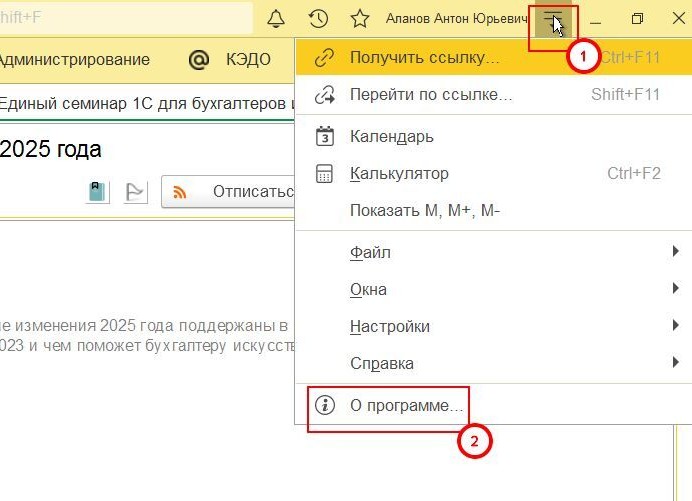
Task: Click the Ctrl+F11 shortcut text
Action: click(x=630, y=57)
